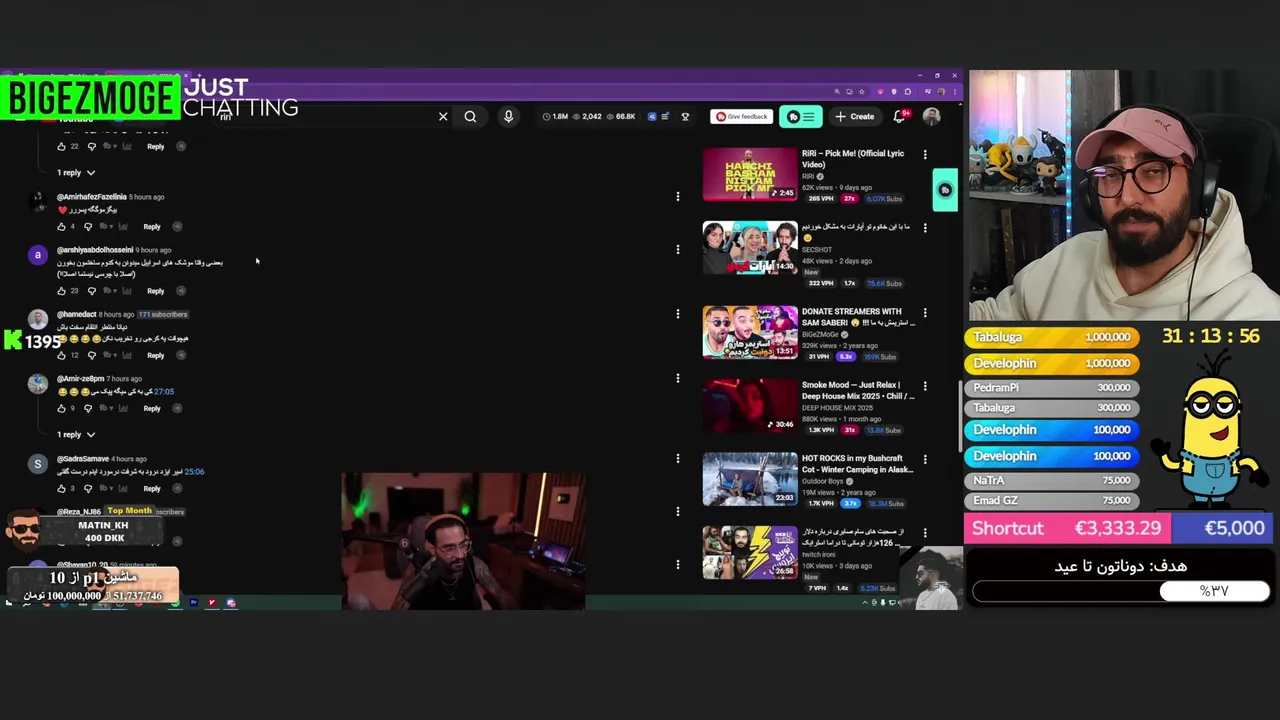Screen dimensions: 1280x720
Task: Open options menu for @Amir-ze8pm comment
Action: pyautogui.click(x=677, y=378)
